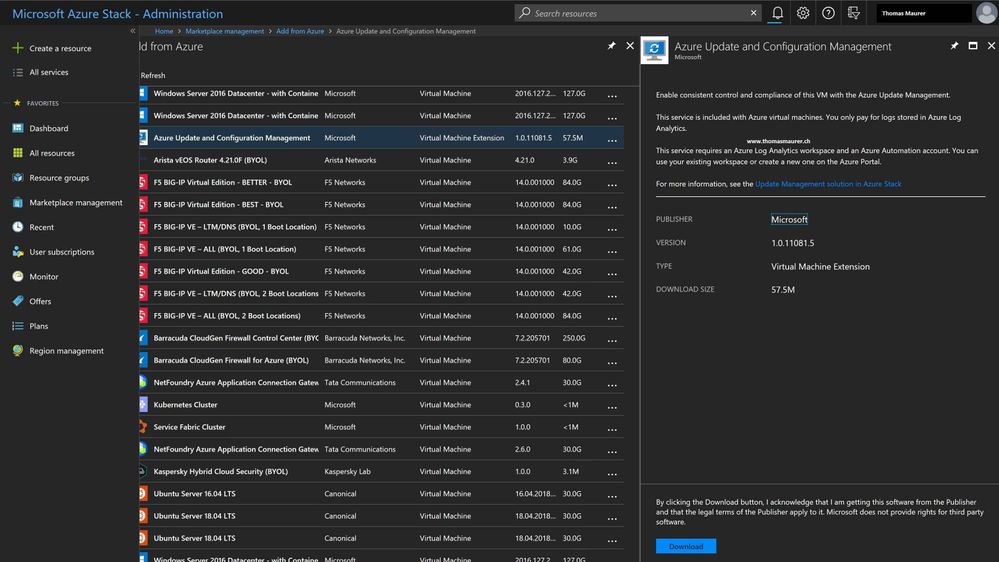999x562 pixels.
Task: Open Update Management solution in Azure Stack link
Action: (828, 184)
